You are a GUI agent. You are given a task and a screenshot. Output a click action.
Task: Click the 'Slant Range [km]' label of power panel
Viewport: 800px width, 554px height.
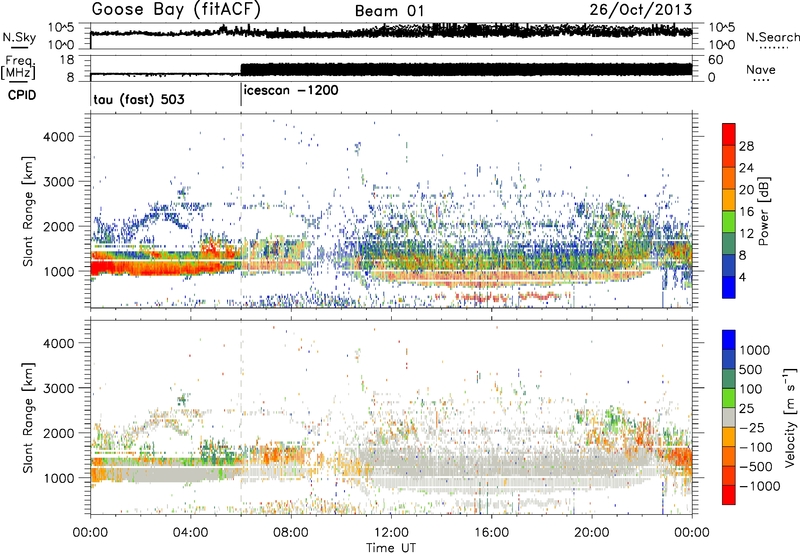click(x=28, y=211)
